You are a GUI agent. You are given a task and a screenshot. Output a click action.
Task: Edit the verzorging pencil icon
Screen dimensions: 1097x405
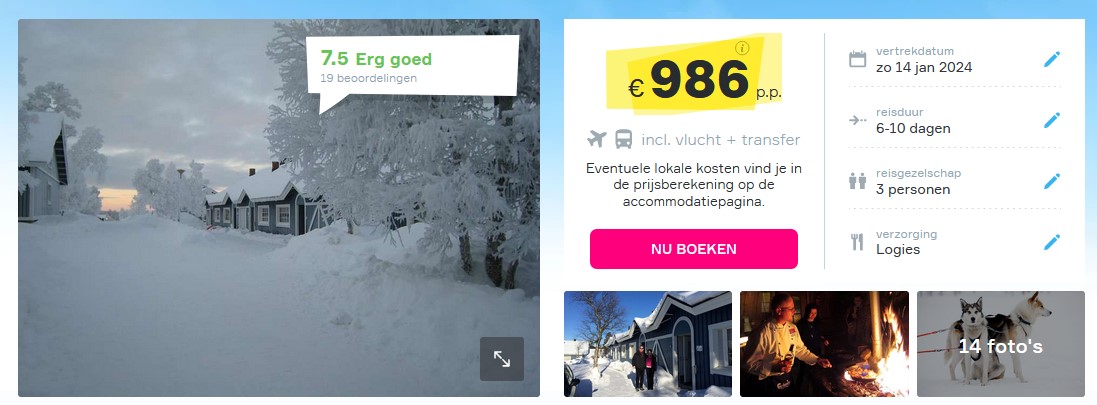click(1052, 242)
